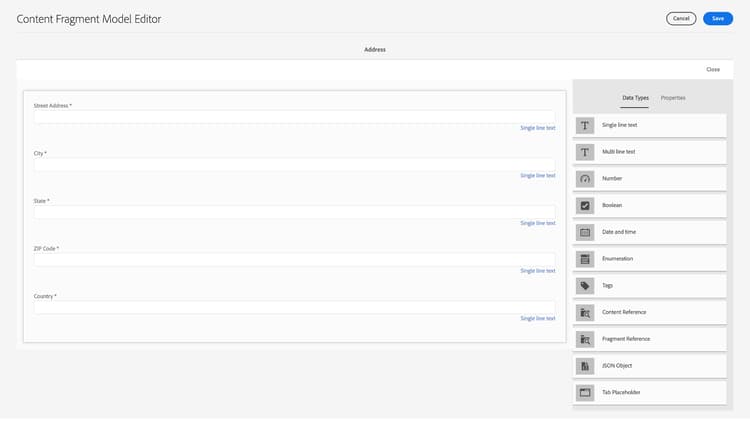Pick the Content Reference icon
The width and height of the screenshot is (750, 421).
point(585,313)
